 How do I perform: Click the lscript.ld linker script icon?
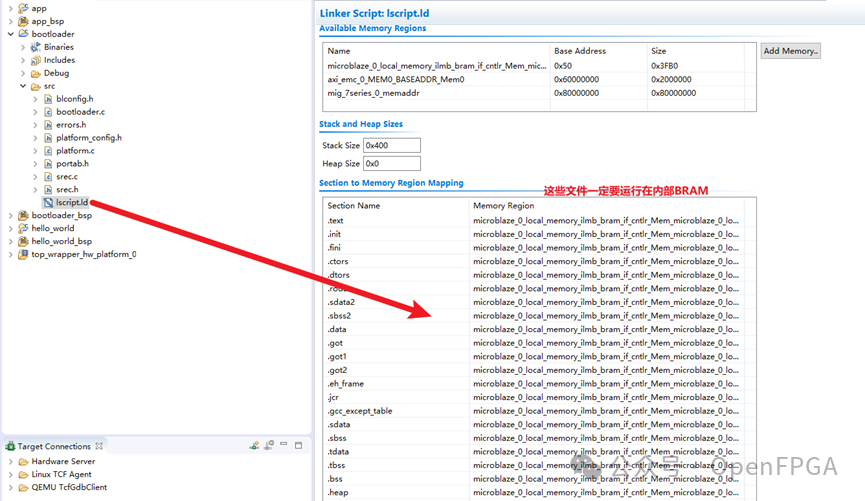(48, 202)
